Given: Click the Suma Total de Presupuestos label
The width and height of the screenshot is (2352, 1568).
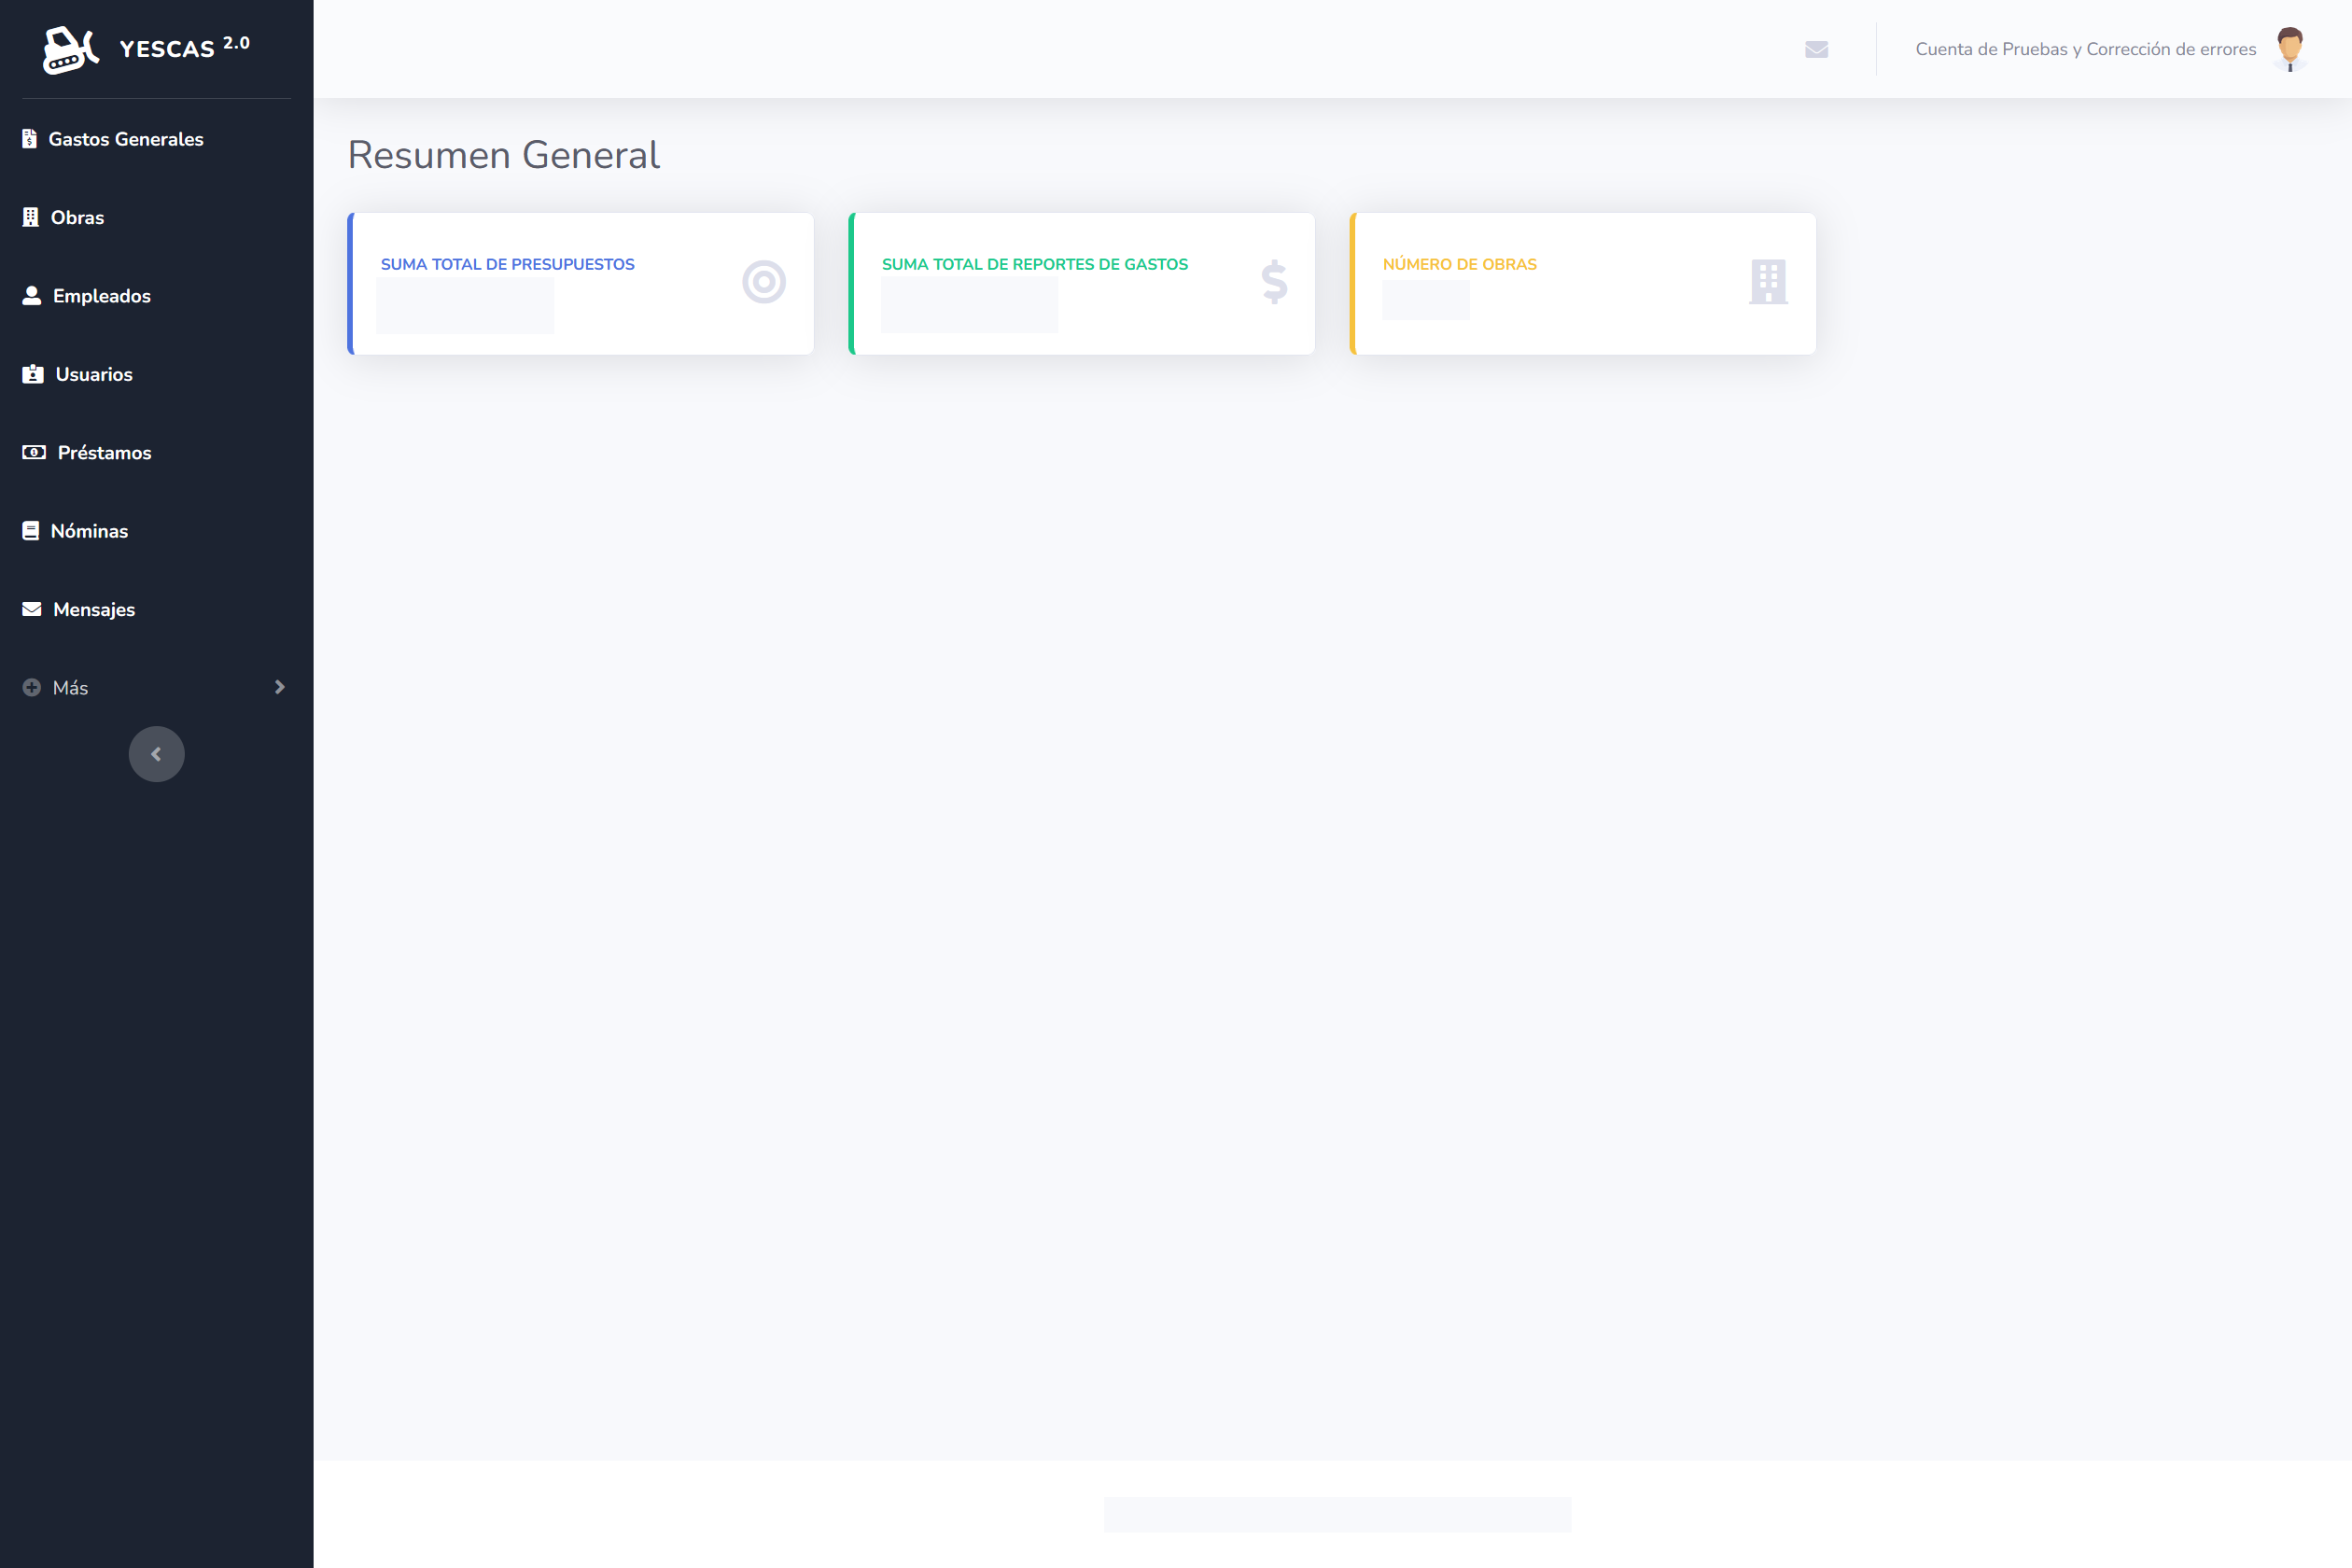Looking at the screenshot, I should tap(508, 264).
